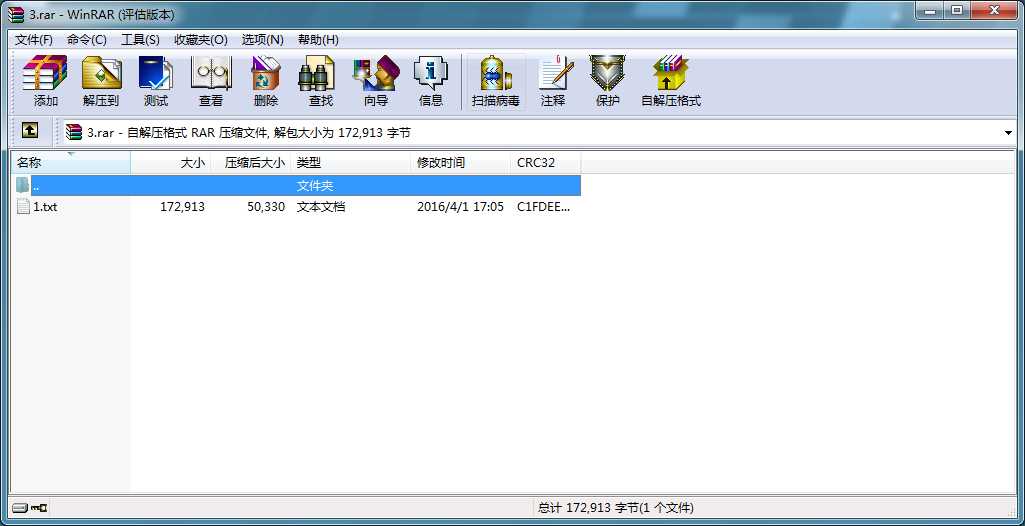Open the Tools (工具) menu
The image size is (1025, 526).
pyautogui.click(x=140, y=39)
